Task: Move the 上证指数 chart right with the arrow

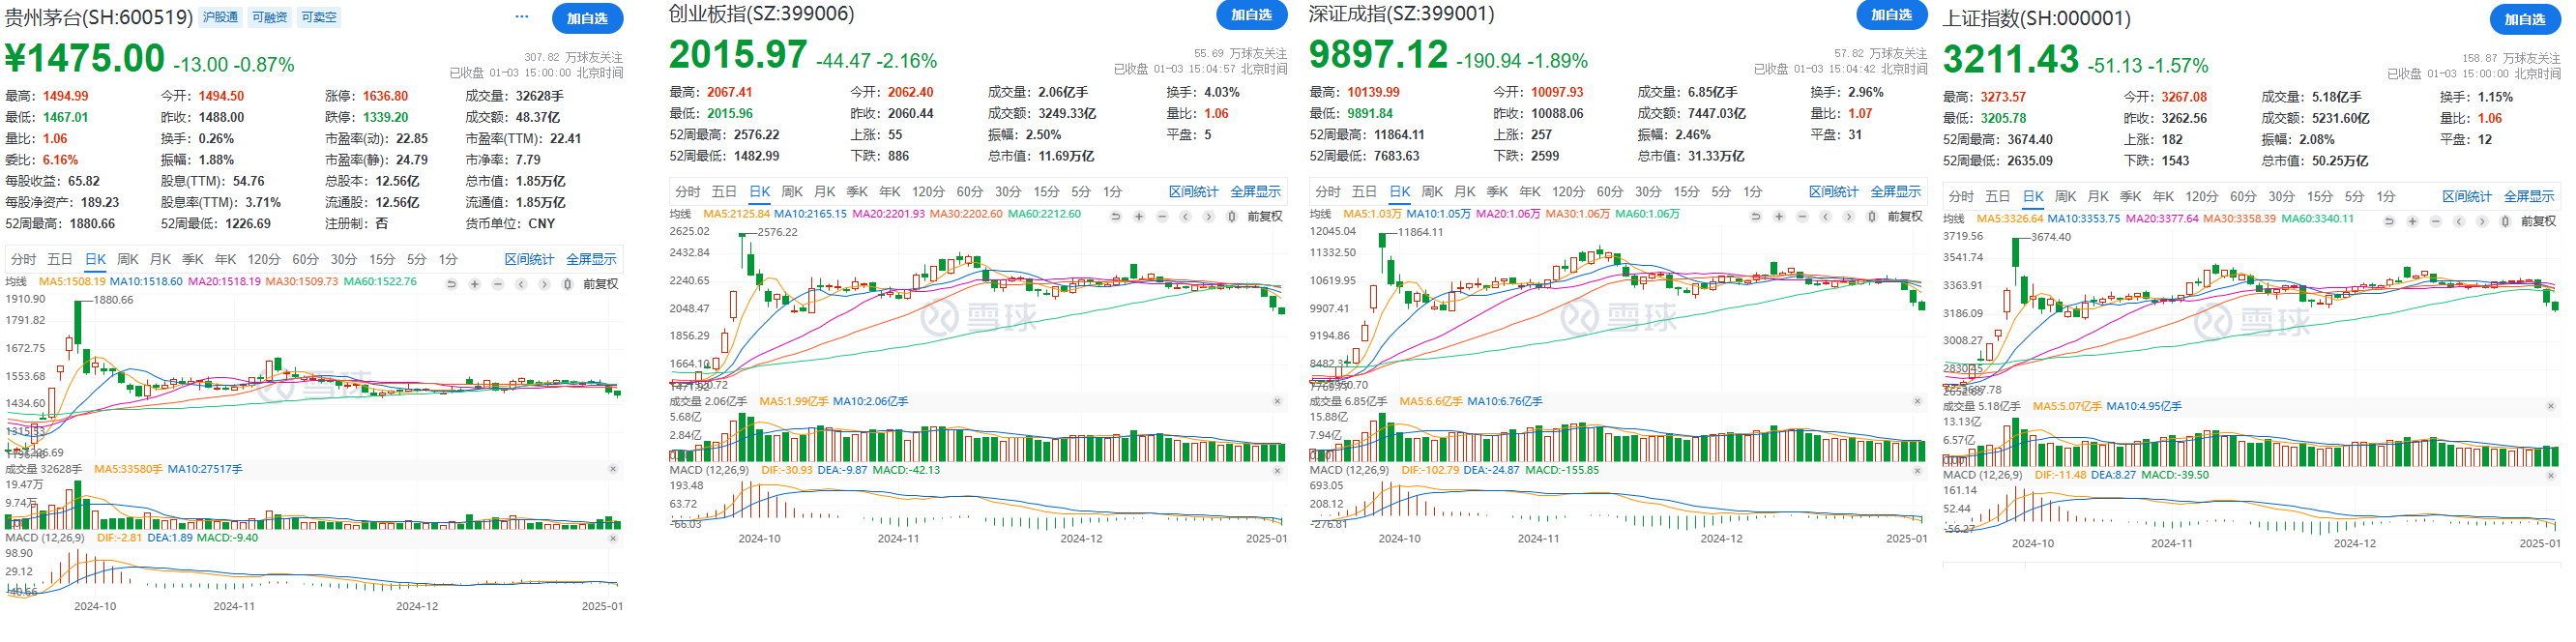Action: pos(2482,221)
